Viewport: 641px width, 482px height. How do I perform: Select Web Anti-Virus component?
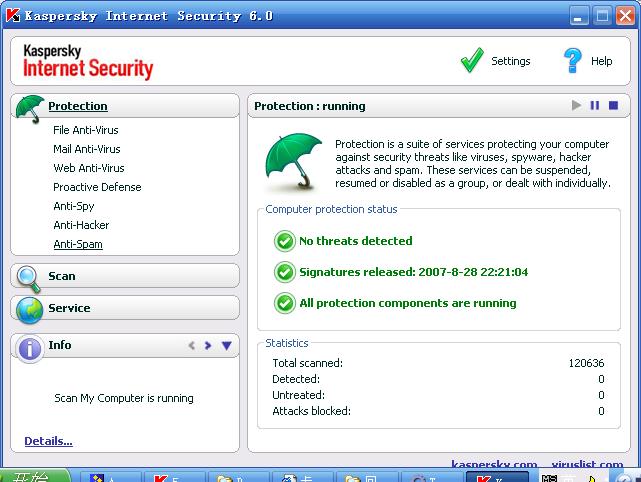(x=89, y=168)
